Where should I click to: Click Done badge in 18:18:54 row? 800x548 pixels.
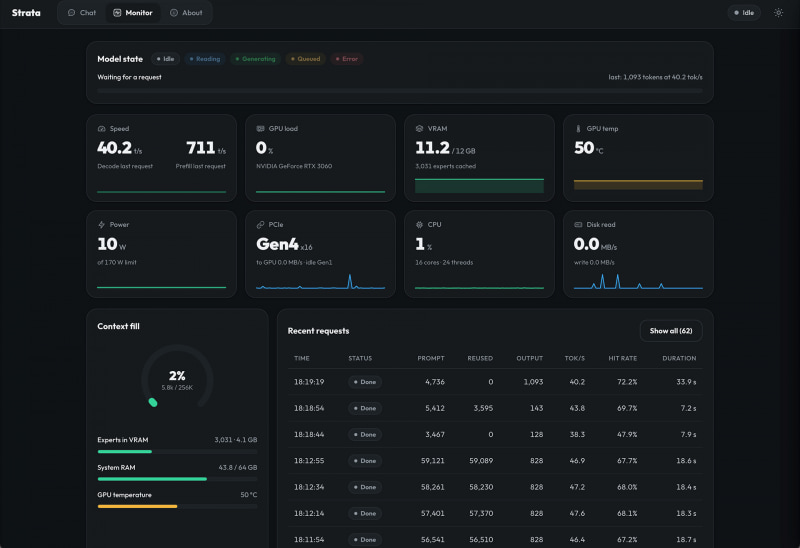(x=365, y=408)
